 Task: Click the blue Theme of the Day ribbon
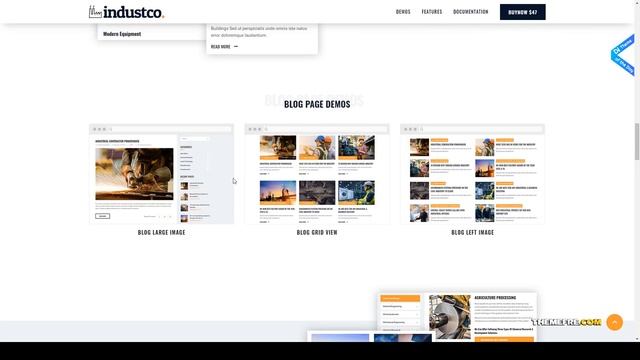pyautogui.click(x=623, y=55)
